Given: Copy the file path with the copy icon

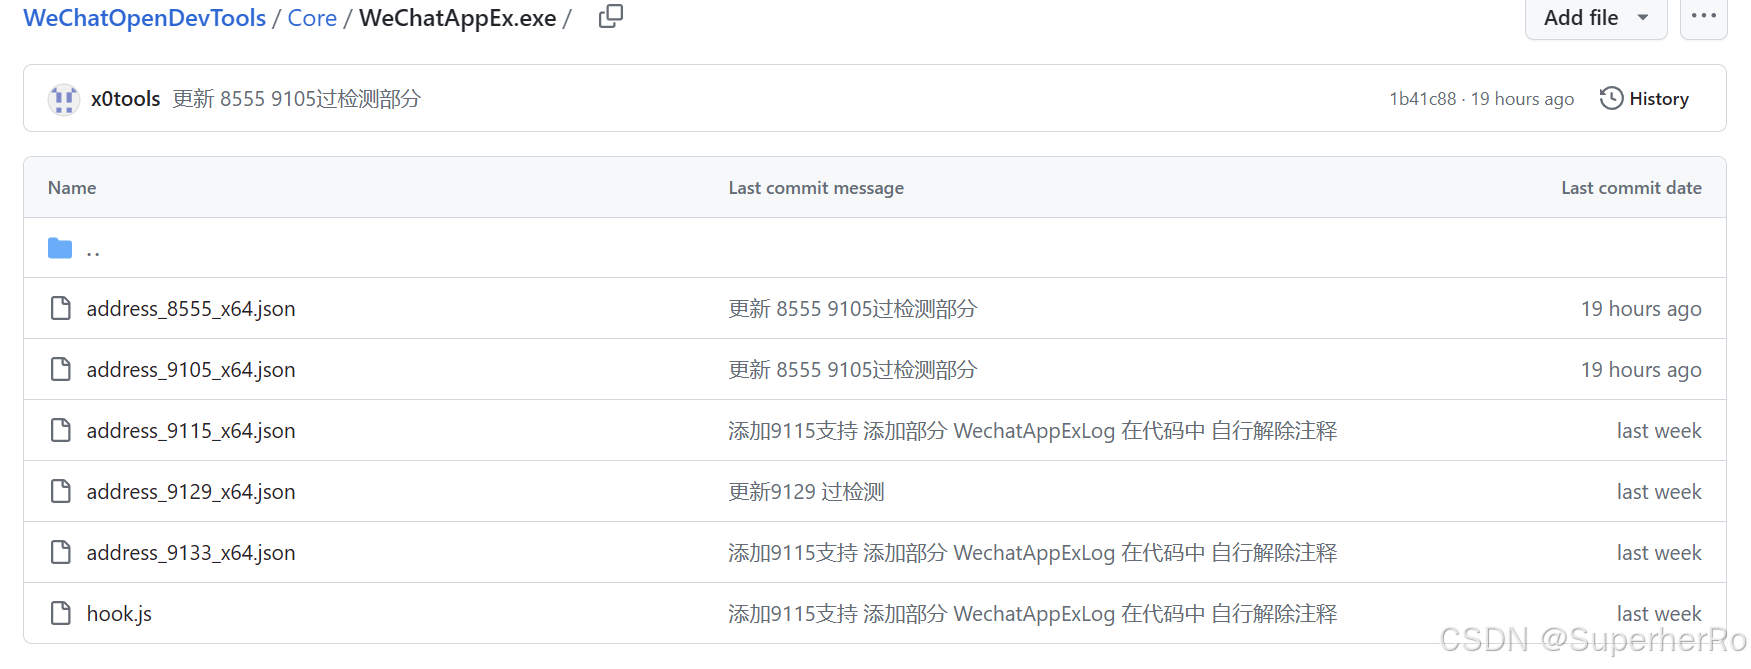Looking at the screenshot, I should pyautogui.click(x=611, y=16).
